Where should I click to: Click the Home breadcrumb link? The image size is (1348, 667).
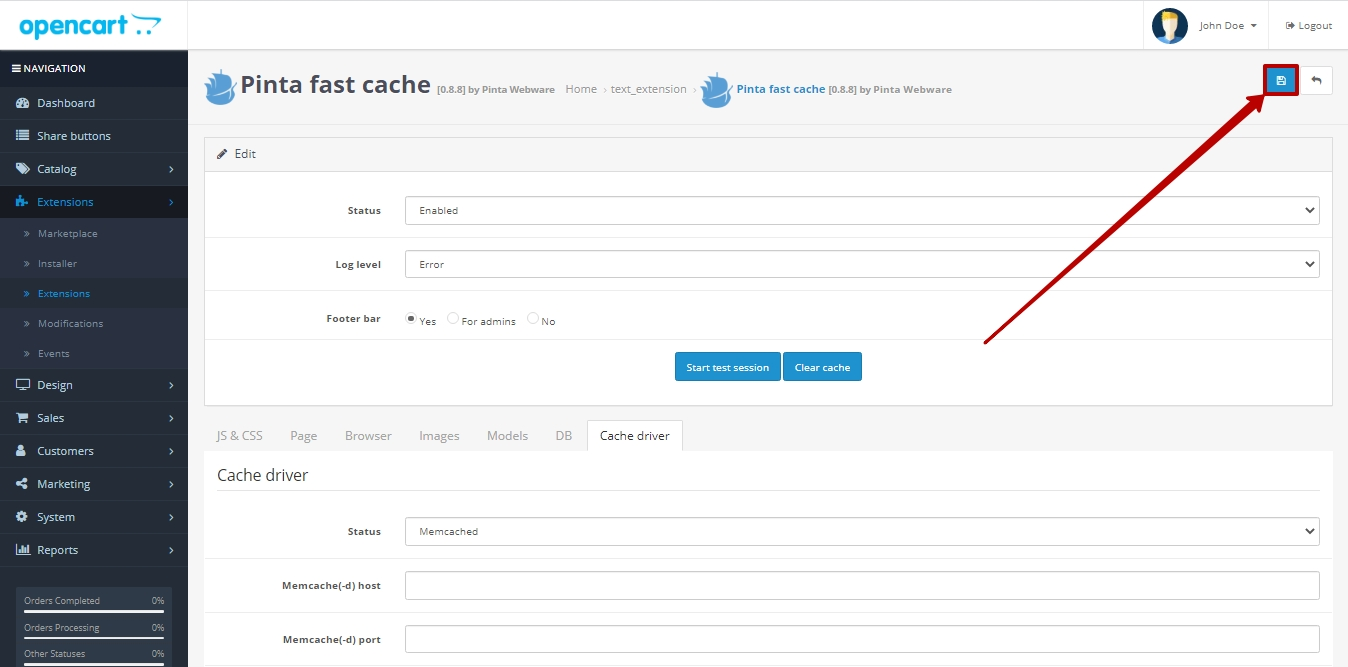pyautogui.click(x=581, y=89)
